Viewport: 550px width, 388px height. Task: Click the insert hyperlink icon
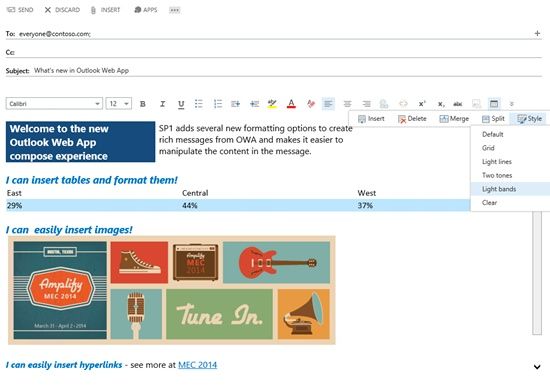(x=384, y=104)
